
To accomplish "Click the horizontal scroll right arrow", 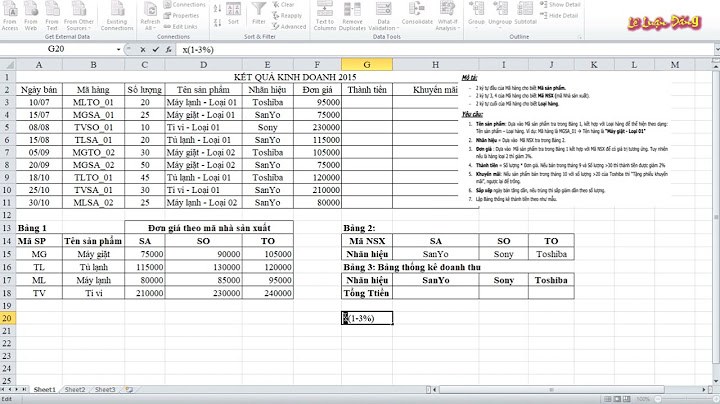I will click(704, 389).
